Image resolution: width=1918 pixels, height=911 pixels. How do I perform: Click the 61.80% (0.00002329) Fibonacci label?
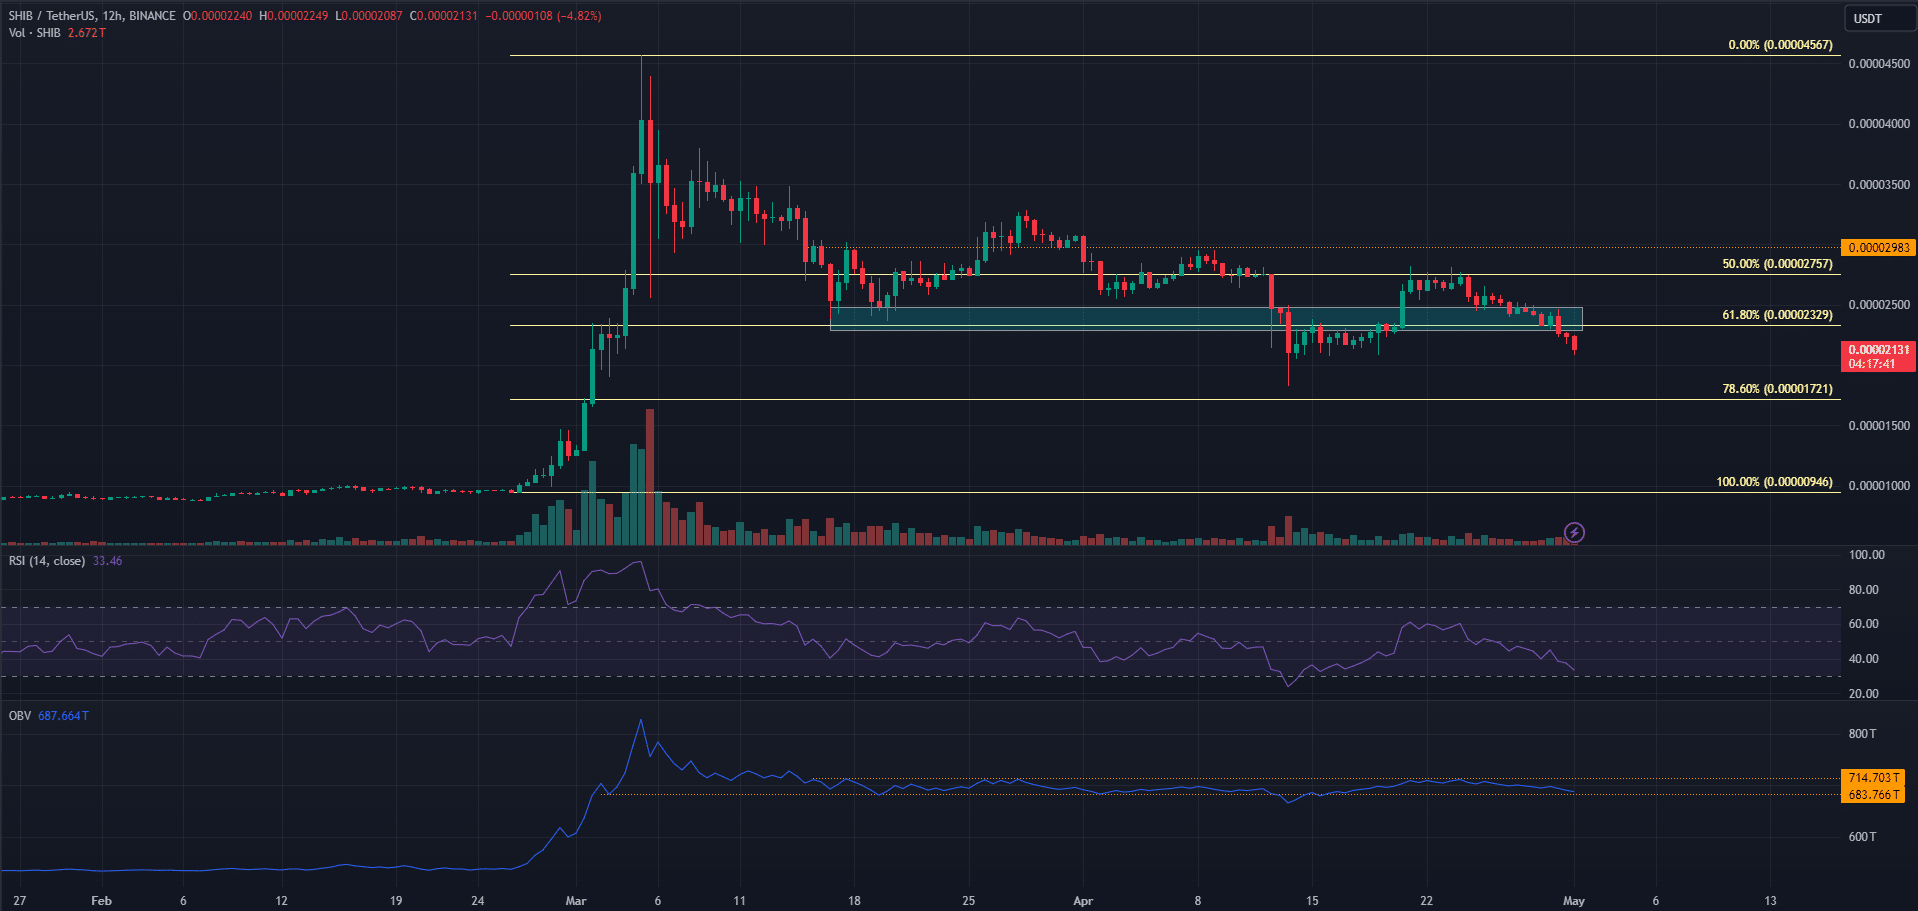(1777, 315)
